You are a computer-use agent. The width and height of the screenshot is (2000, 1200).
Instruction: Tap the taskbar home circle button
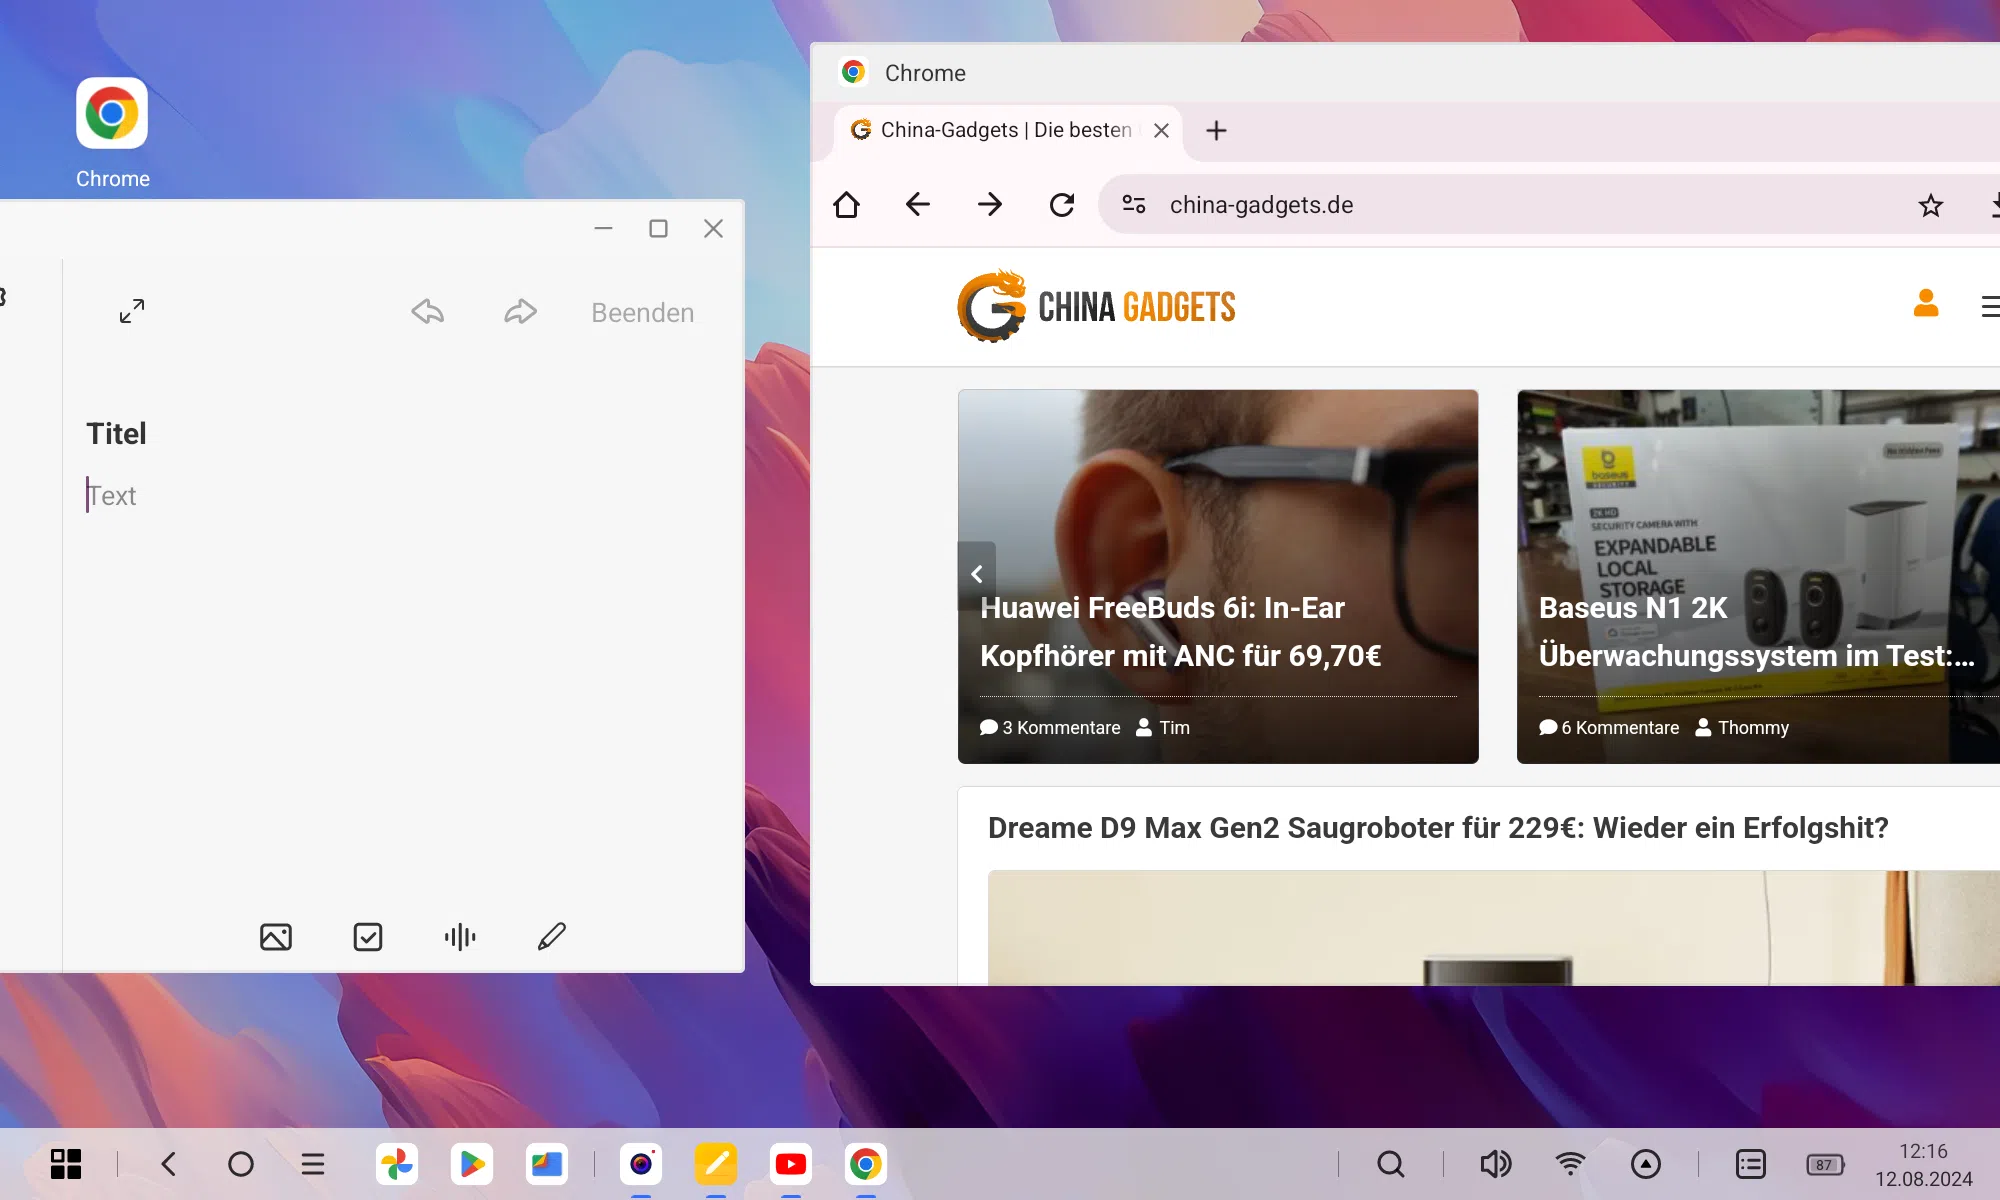pyautogui.click(x=241, y=1164)
